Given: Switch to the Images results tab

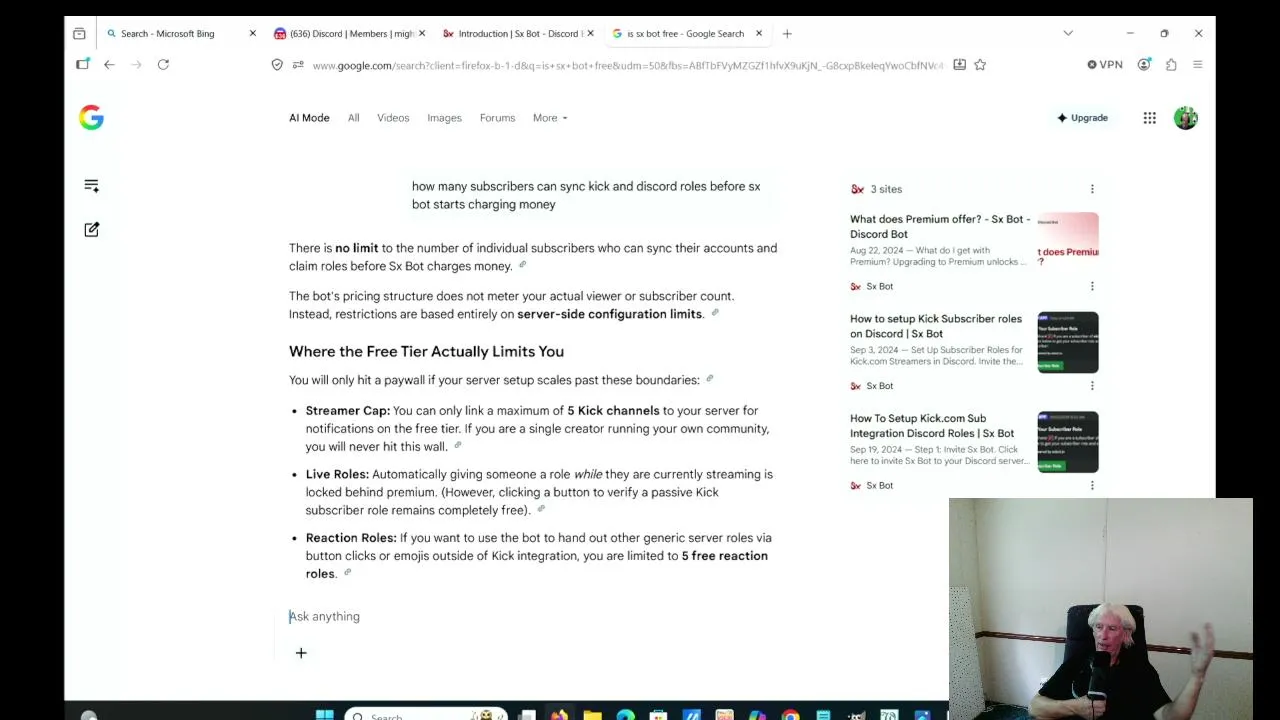Looking at the screenshot, I should [x=444, y=118].
